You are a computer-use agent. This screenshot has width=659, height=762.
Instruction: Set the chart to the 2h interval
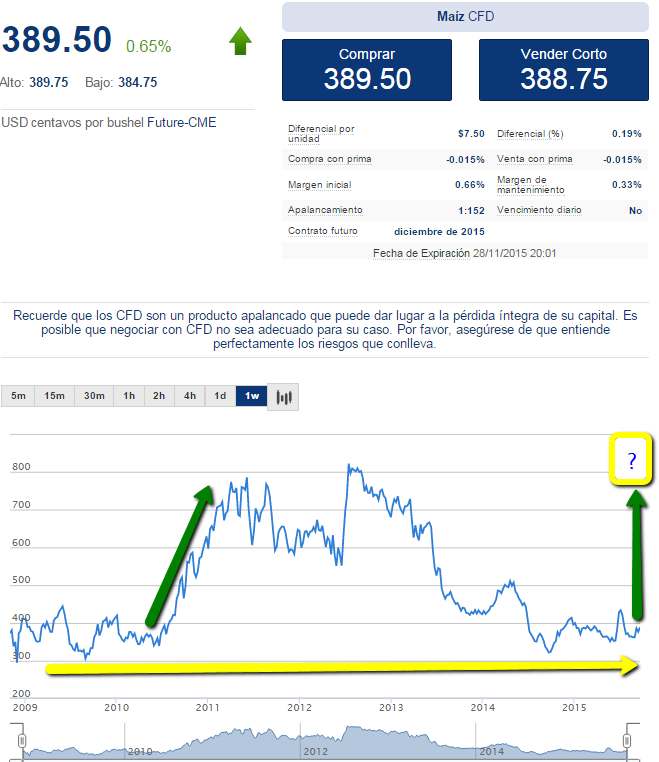(x=159, y=397)
